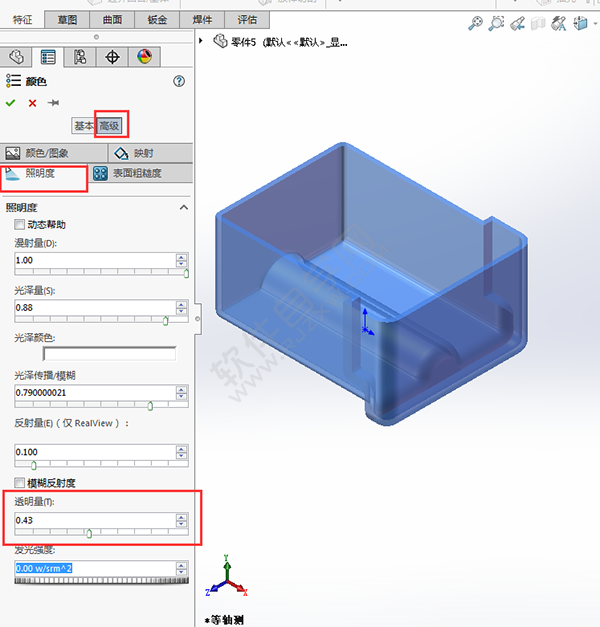Image resolution: width=600 pixels, height=627 pixels.
Task: Collapse the 照明度 section chevron
Action: (x=184, y=207)
